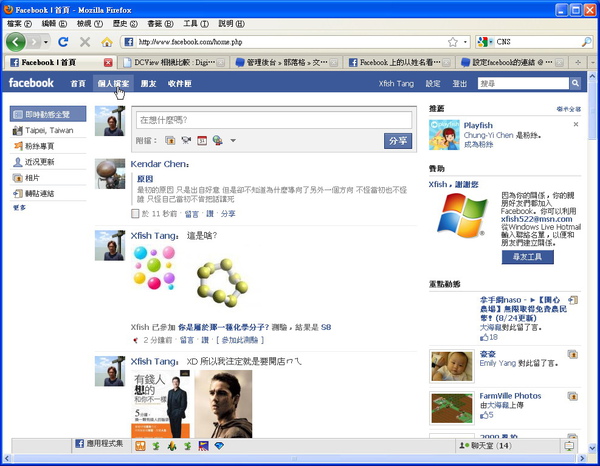The image size is (600, 466).
Task: Open the 檢視 (View) menu
Action: point(90,24)
